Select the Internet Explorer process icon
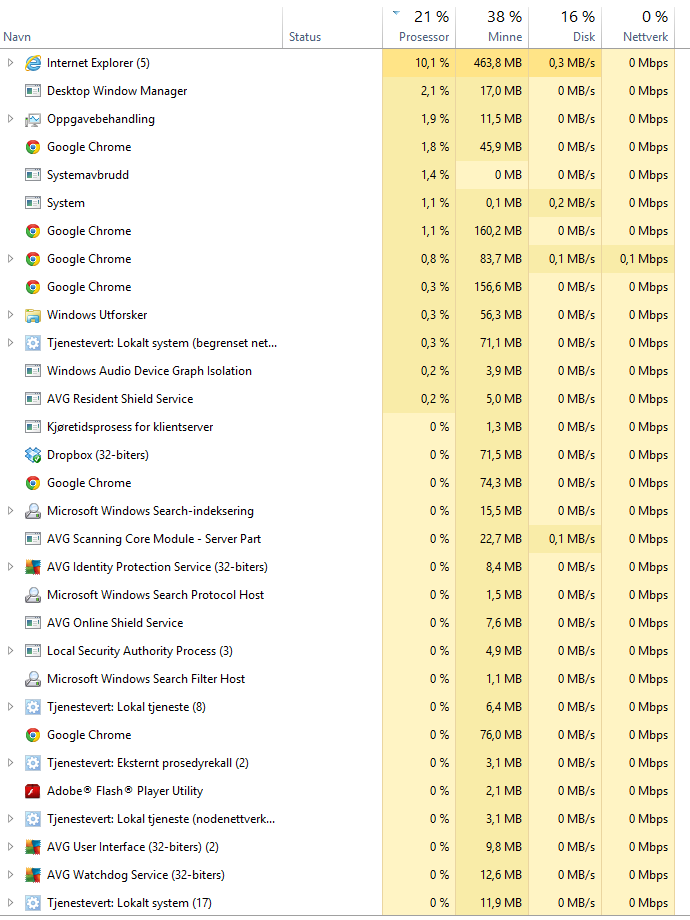This screenshot has width=690, height=920. 33,63
